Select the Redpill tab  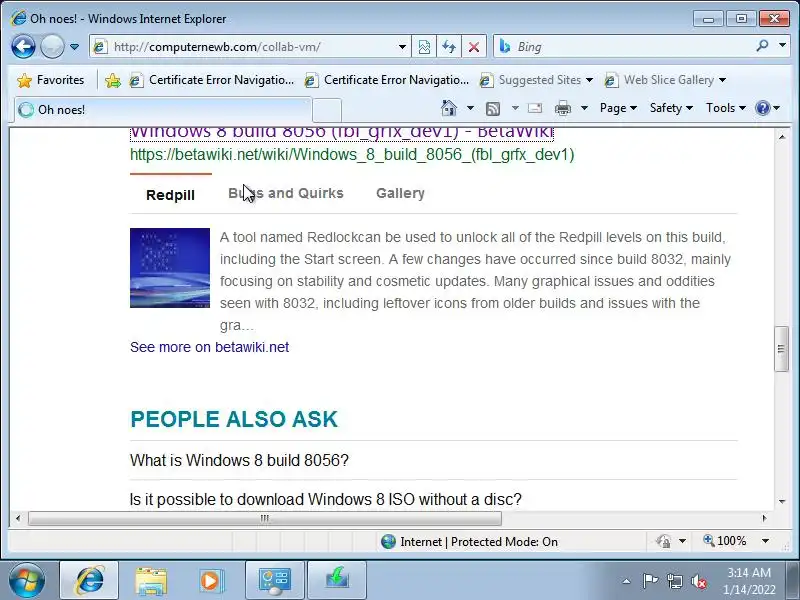coord(170,195)
